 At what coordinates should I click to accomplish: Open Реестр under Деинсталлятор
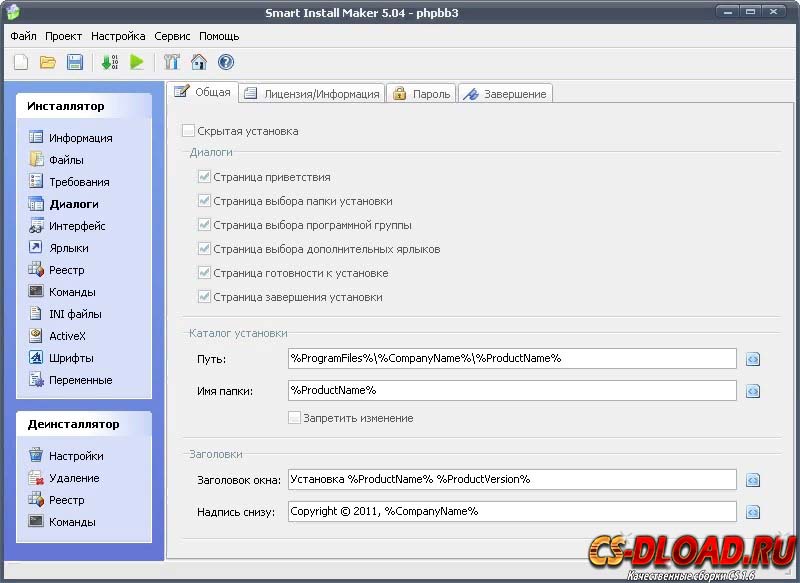(x=57, y=500)
